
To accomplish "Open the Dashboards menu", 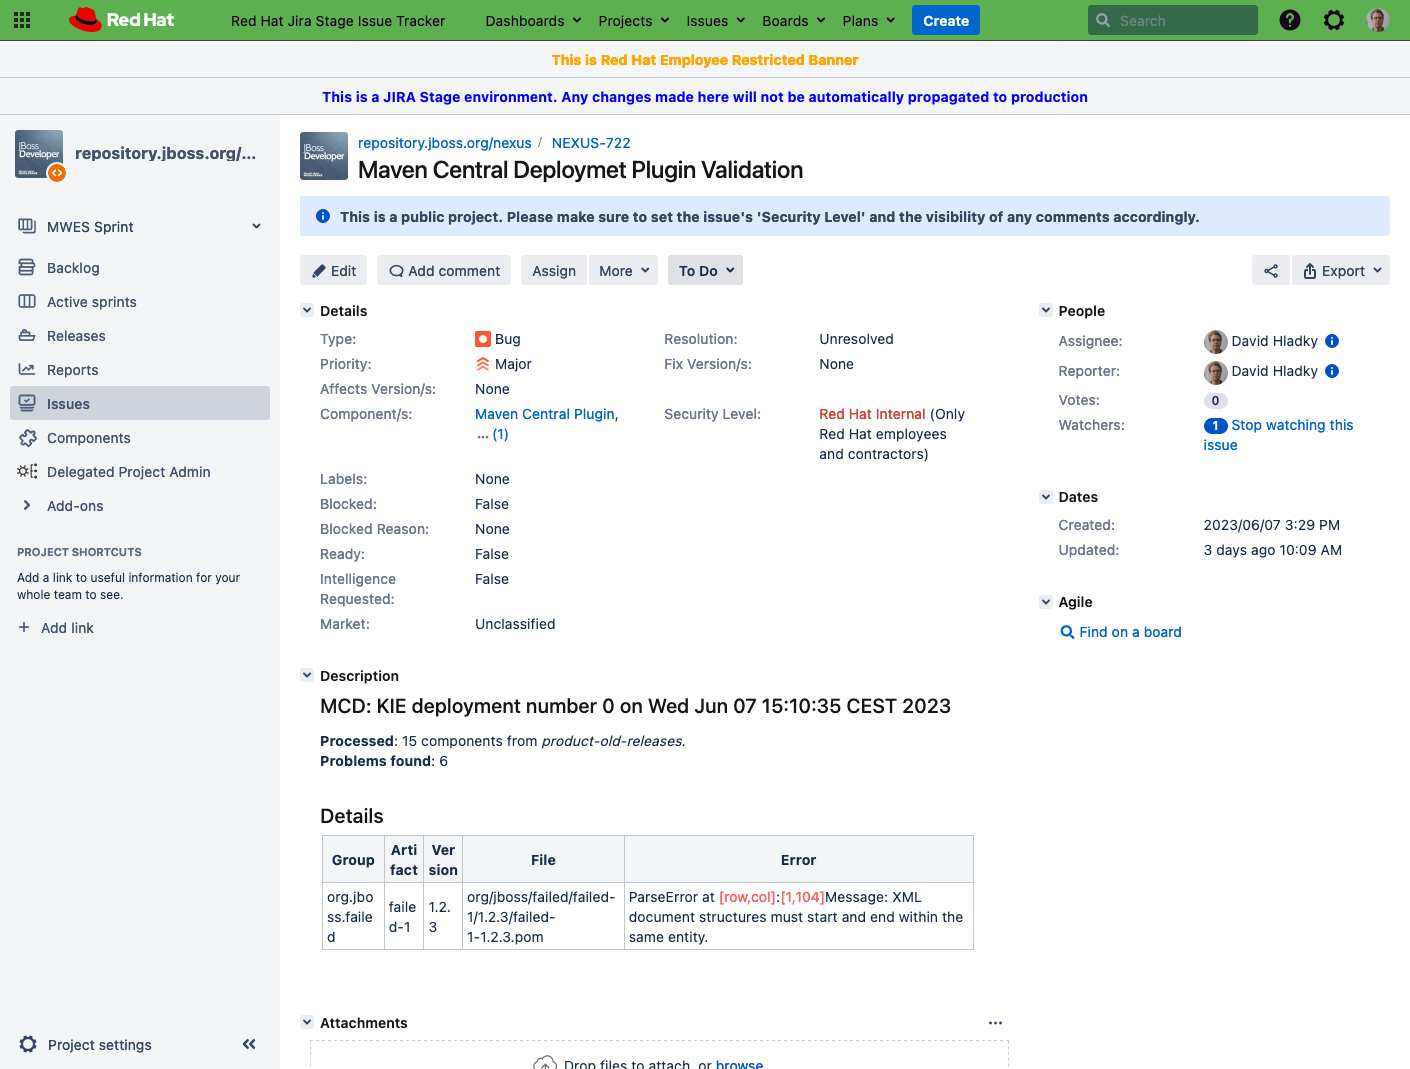I will coord(533,20).
